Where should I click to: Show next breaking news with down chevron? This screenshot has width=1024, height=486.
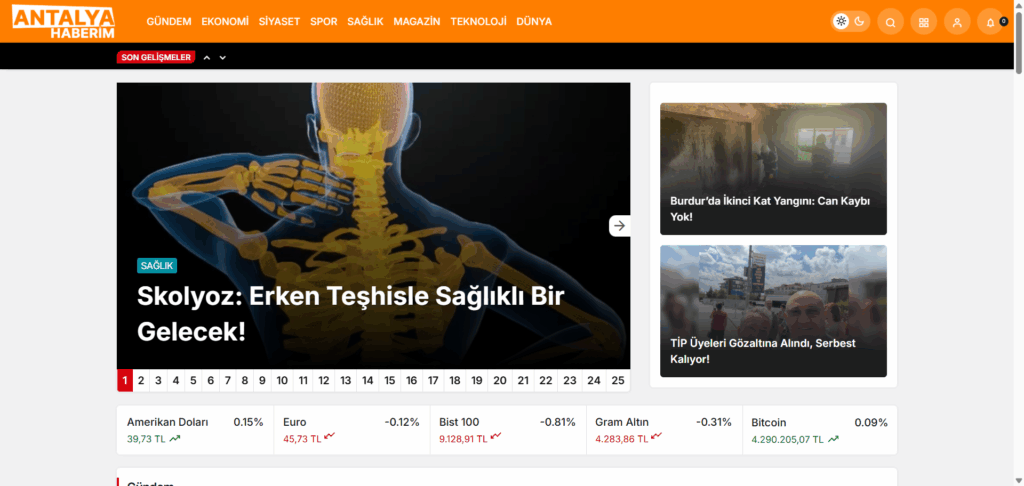click(223, 57)
